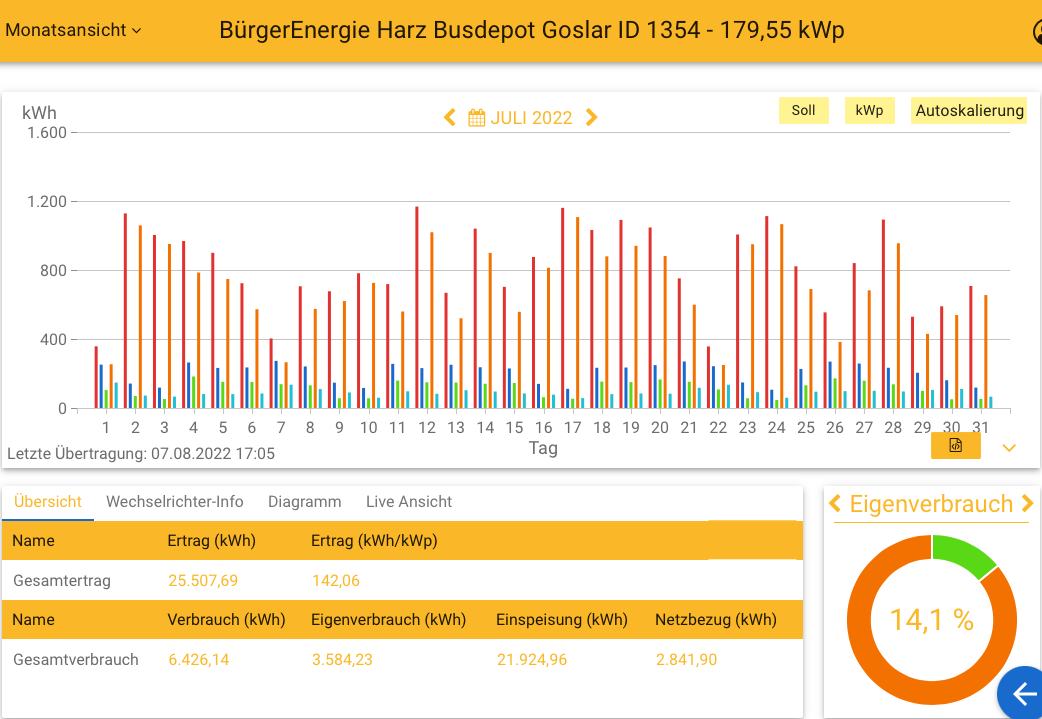Enable Autoskalierung for the chart
The image size is (1042, 719).
click(x=968, y=110)
